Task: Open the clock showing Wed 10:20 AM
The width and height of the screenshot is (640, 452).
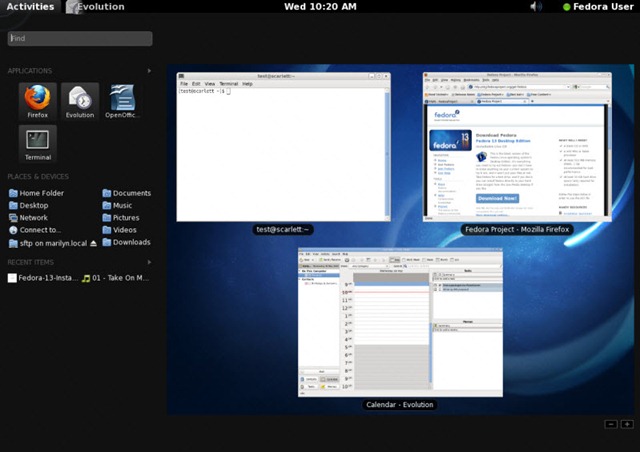Action: (320, 7)
